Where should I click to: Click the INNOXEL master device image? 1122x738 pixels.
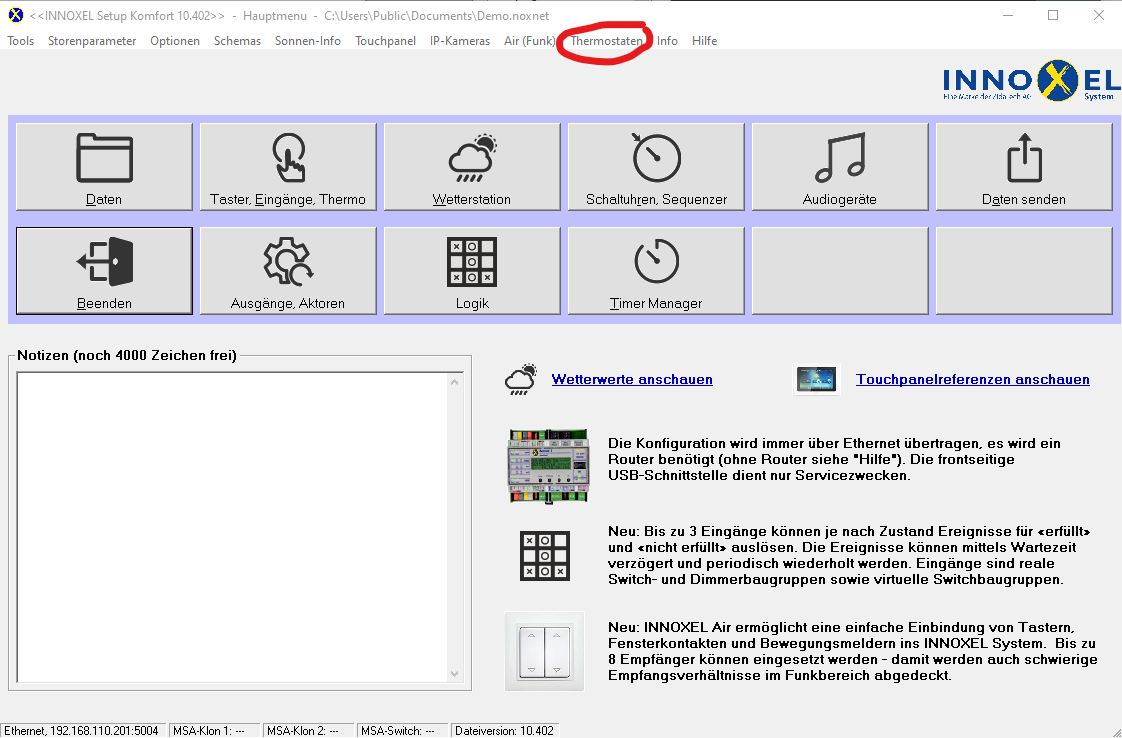[x=548, y=466]
